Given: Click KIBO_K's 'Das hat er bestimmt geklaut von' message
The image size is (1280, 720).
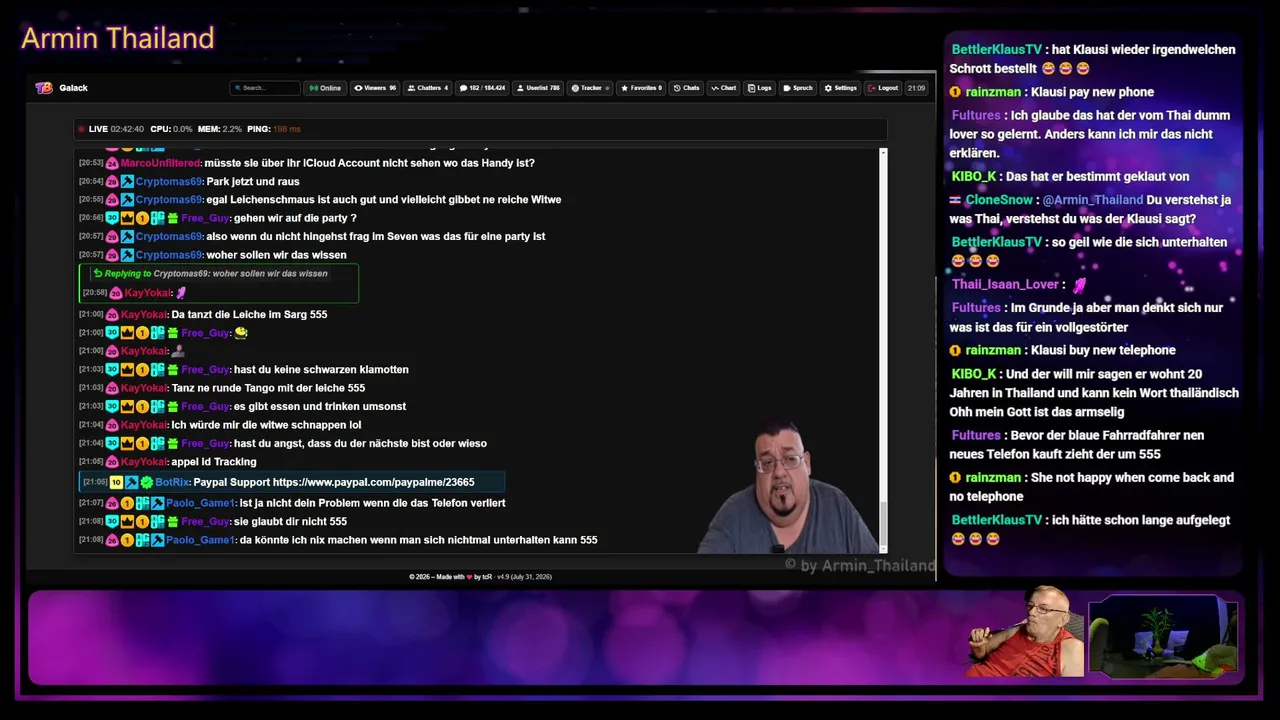Looking at the screenshot, I should coord(1071,177).
